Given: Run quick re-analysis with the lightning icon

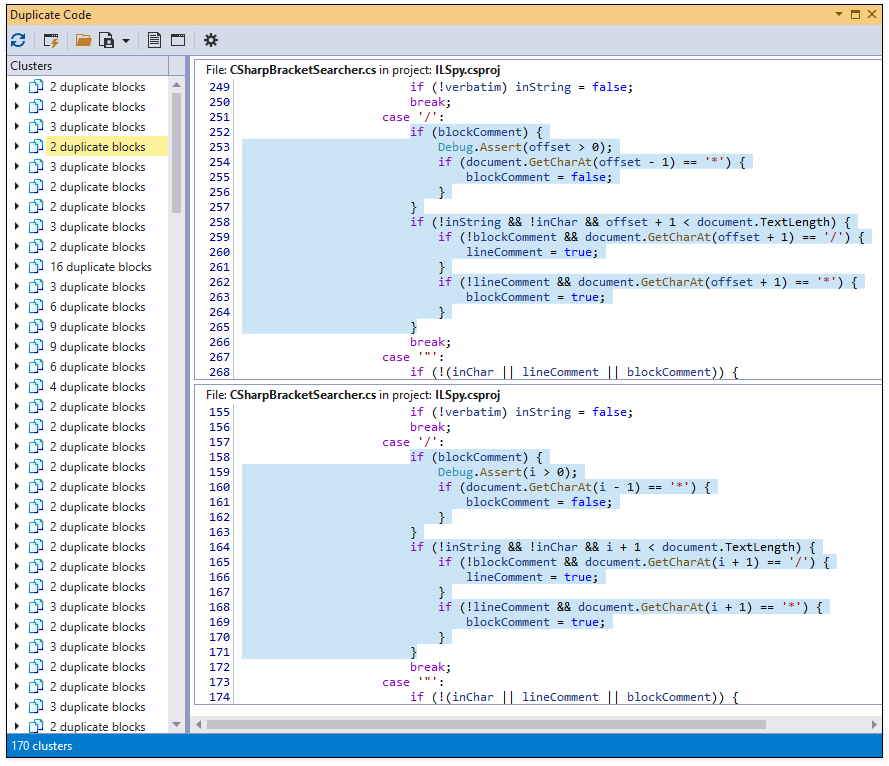Looking at the screenshot, I should point(52,40).
